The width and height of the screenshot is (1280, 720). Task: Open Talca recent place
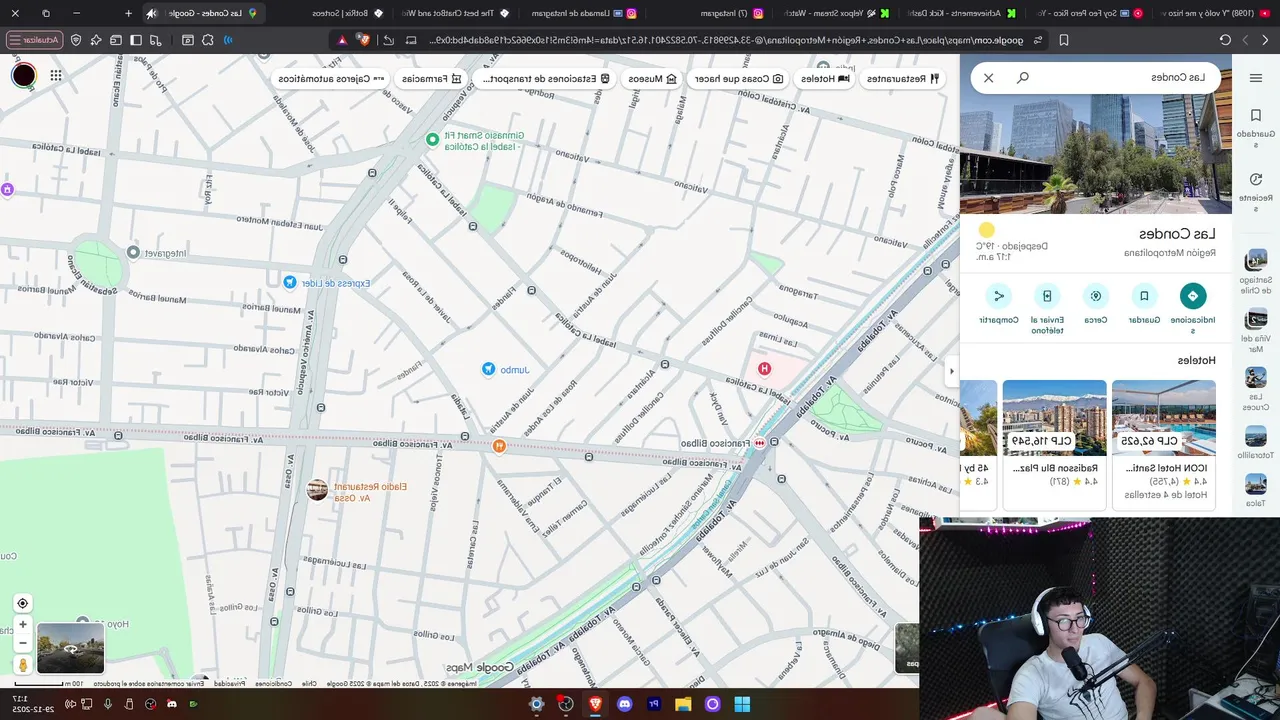pos(1256,490)
